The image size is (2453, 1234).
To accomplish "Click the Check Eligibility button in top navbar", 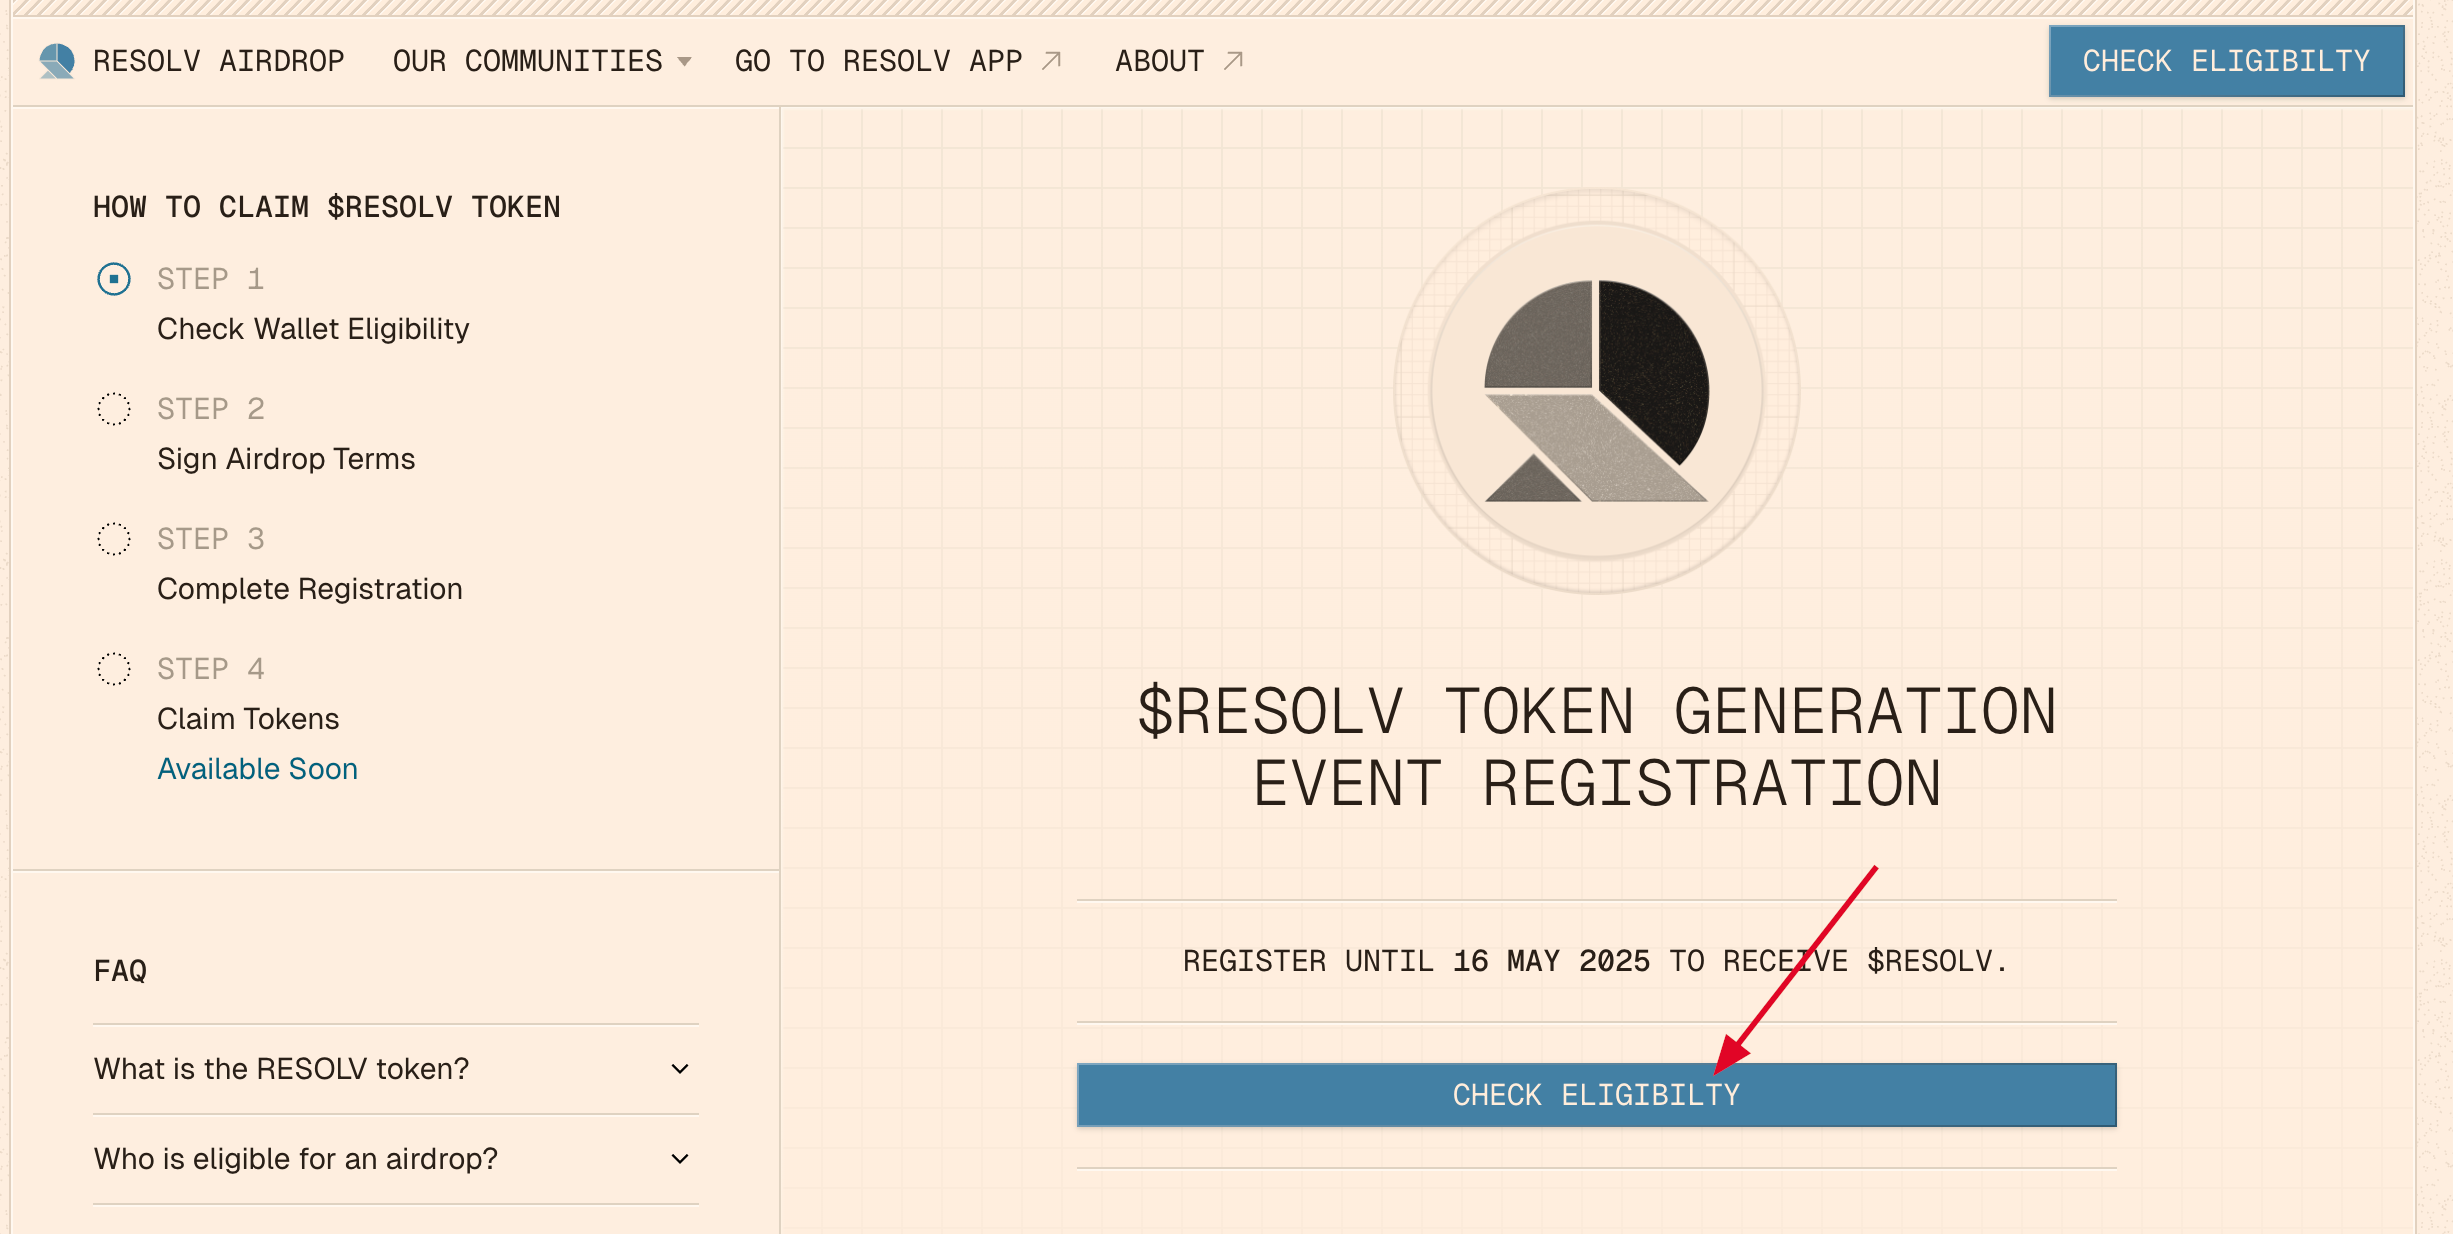I will click(x=2226, y=61).
